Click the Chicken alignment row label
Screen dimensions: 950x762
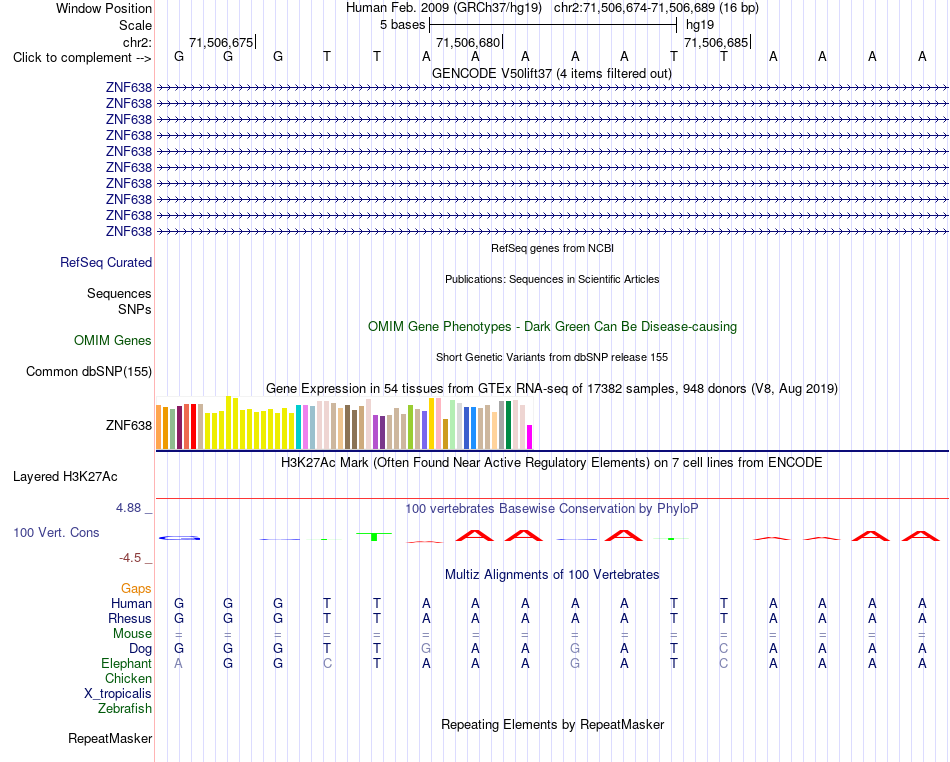click(x=128, y=678)
